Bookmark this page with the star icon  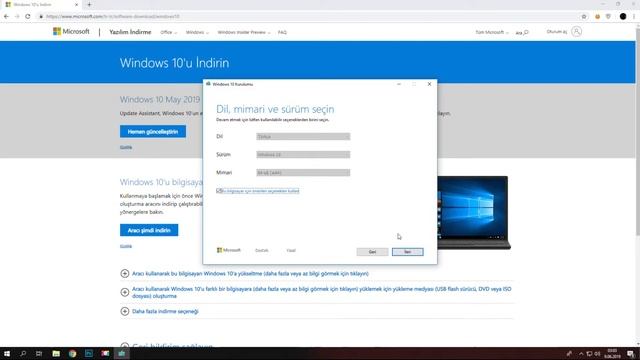pos(584,16)
